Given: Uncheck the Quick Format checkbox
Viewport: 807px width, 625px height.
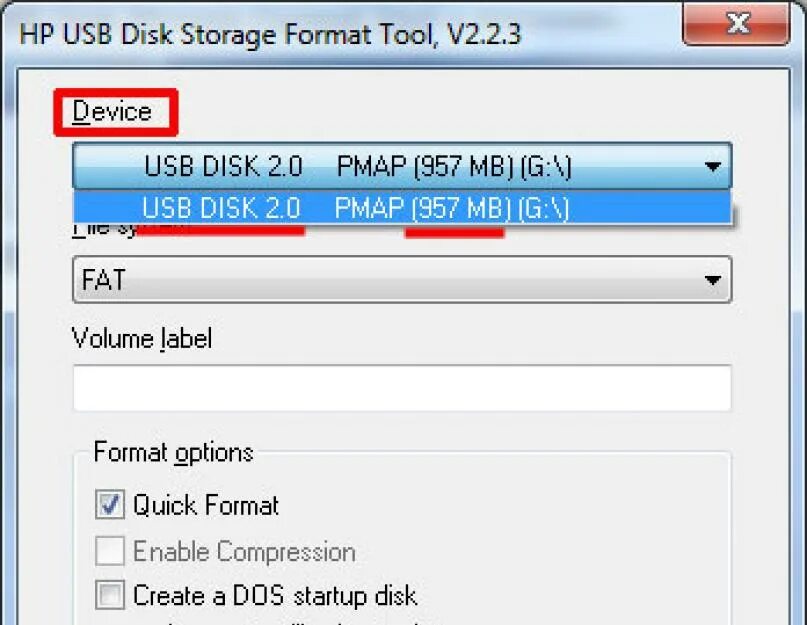Looking at the screenshot, I should pyautogui.click(x=110, y=504).
